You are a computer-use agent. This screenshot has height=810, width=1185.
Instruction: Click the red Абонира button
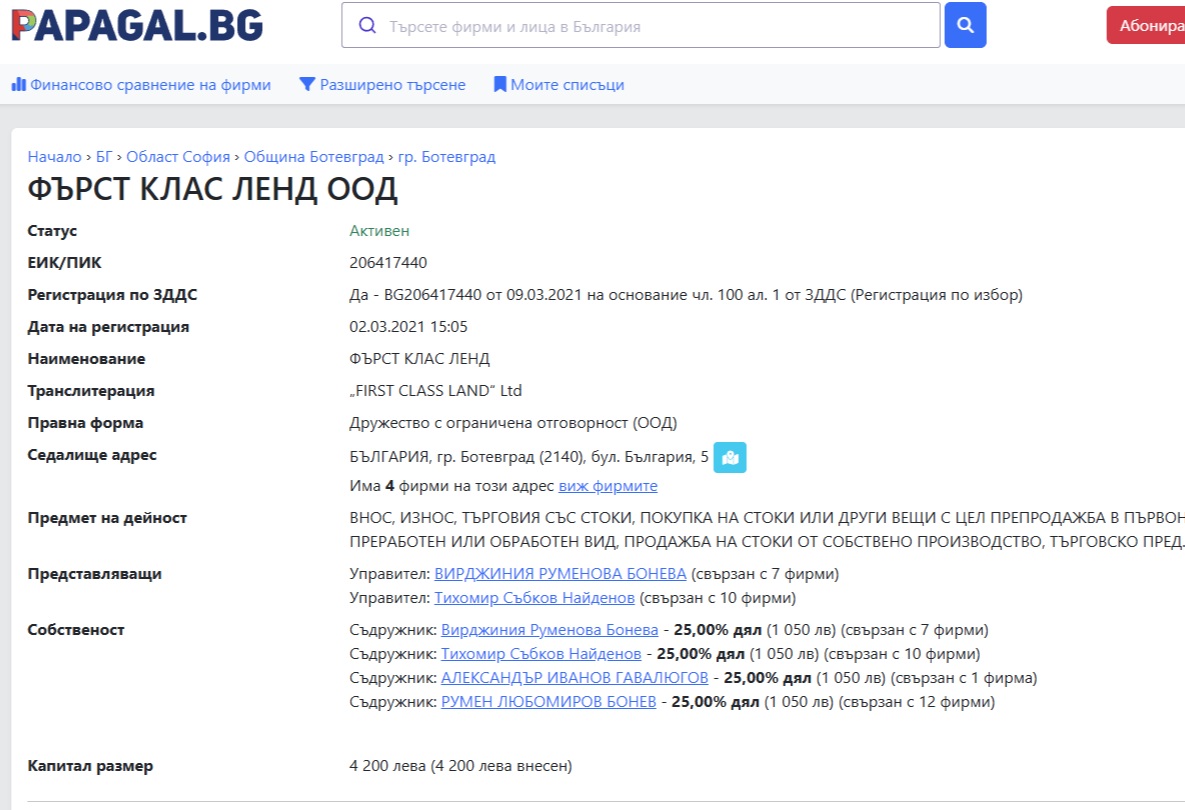click(x=1148, y=25)
